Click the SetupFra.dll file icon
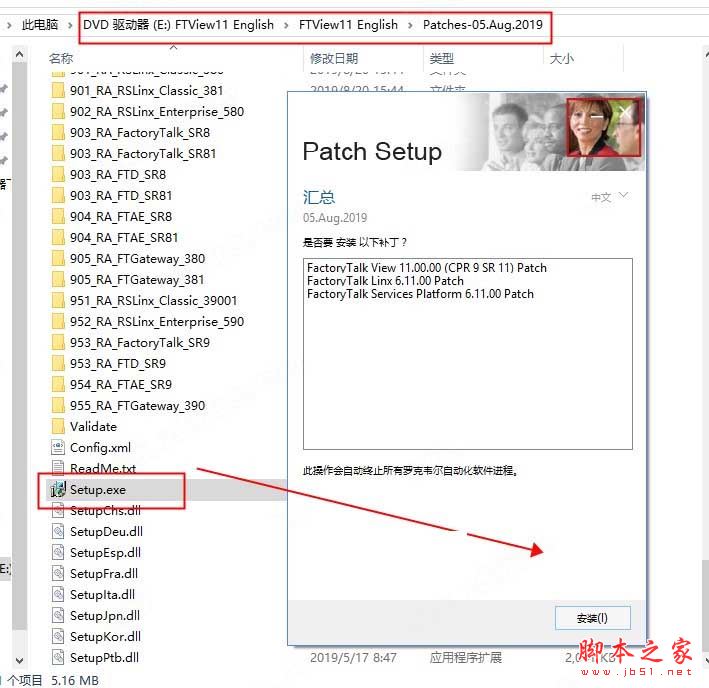This screenshot has width=709, height=688. (58, 573)
